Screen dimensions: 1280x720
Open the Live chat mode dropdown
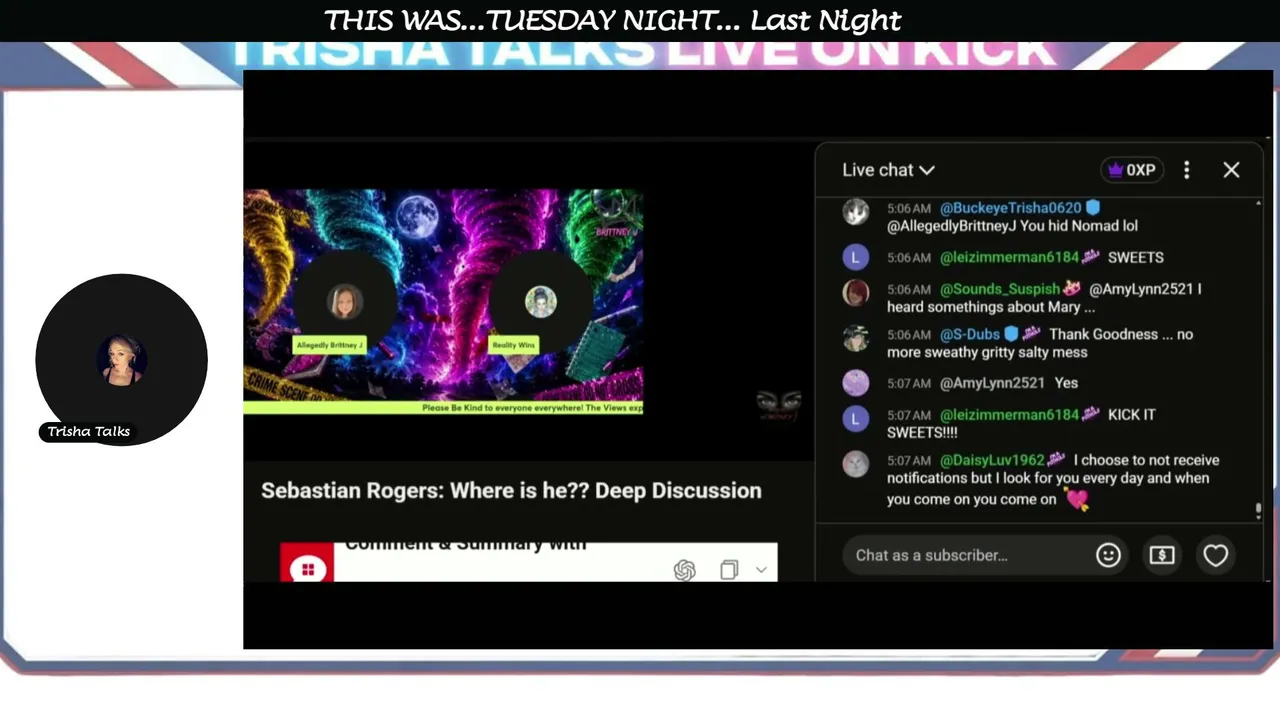888,170
